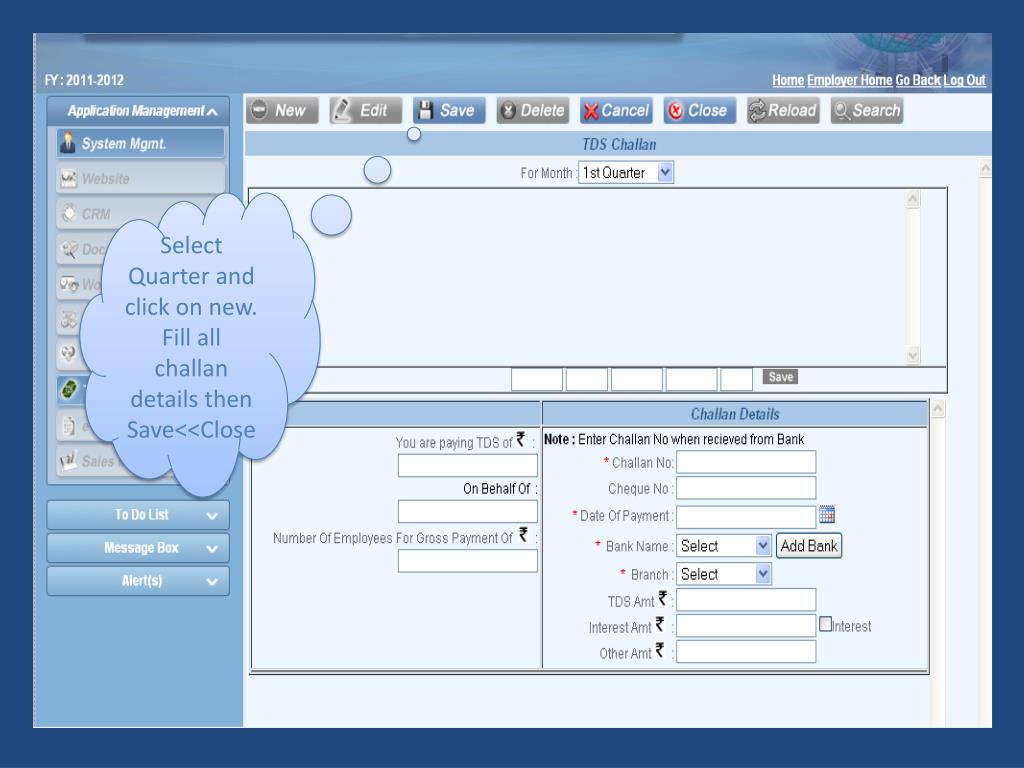Click the page scrollbar up arrow at the right edge
The width and height of the screenshot is (1024, 768).
click(985, 168)
